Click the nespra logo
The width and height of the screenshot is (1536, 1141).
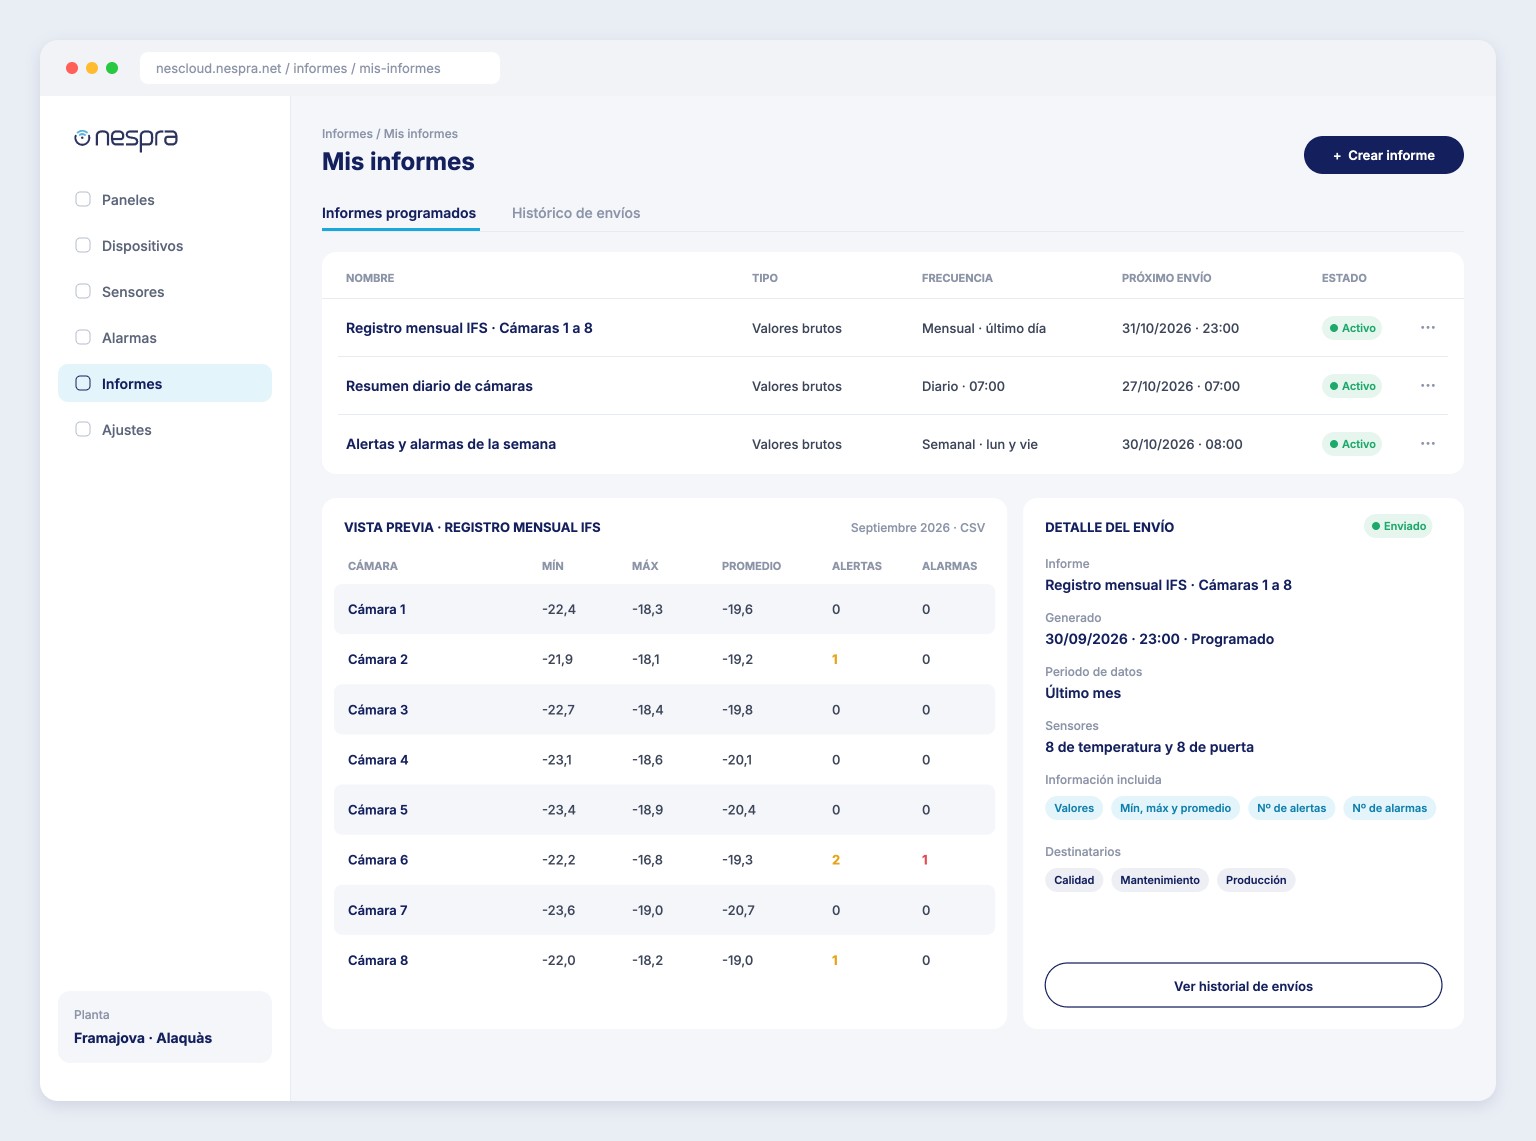point(126,139)
